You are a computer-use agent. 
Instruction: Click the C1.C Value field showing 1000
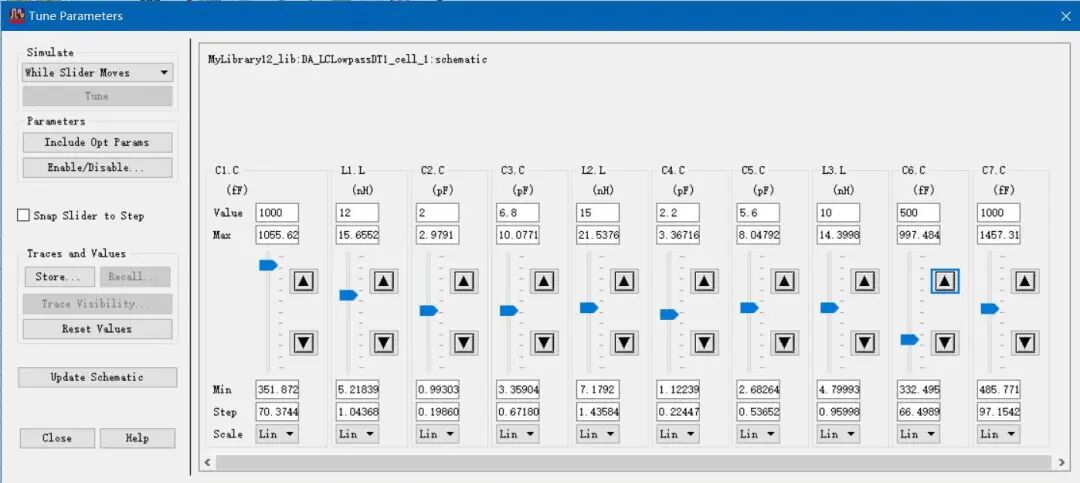[x=277, y=212]
